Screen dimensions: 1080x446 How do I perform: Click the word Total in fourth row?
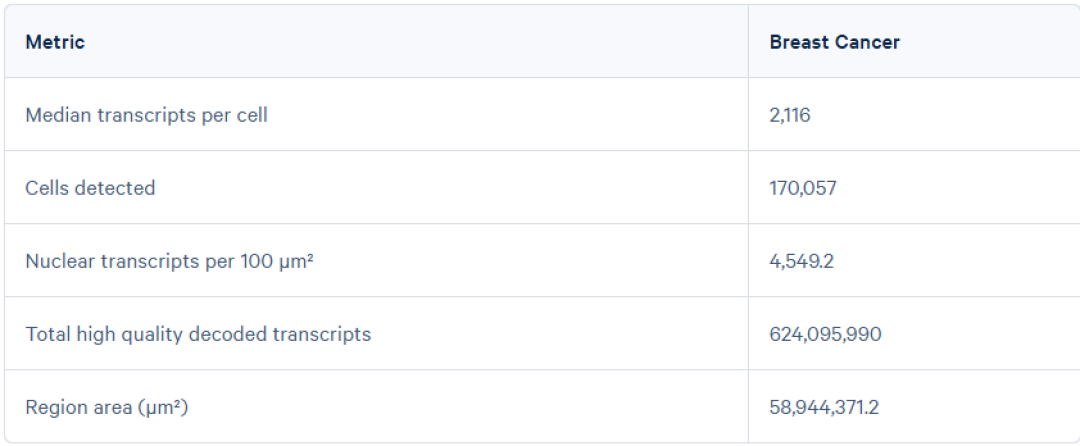tap(45, 334)
